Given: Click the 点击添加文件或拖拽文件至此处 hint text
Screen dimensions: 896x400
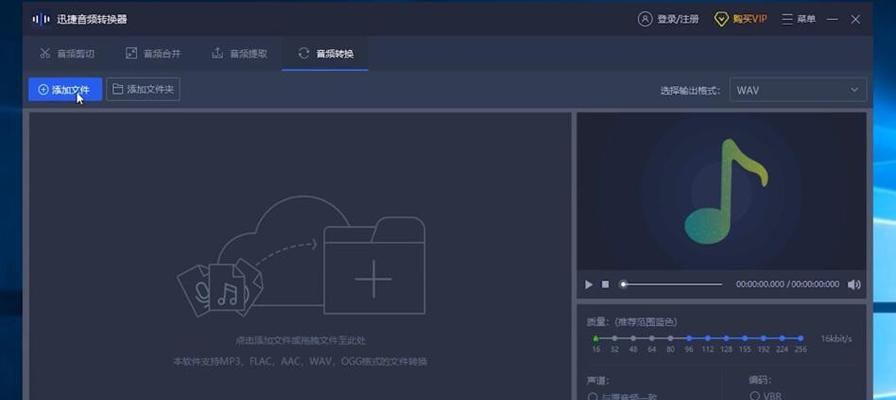Looking at the screenshot, I should tap(300, 341).
